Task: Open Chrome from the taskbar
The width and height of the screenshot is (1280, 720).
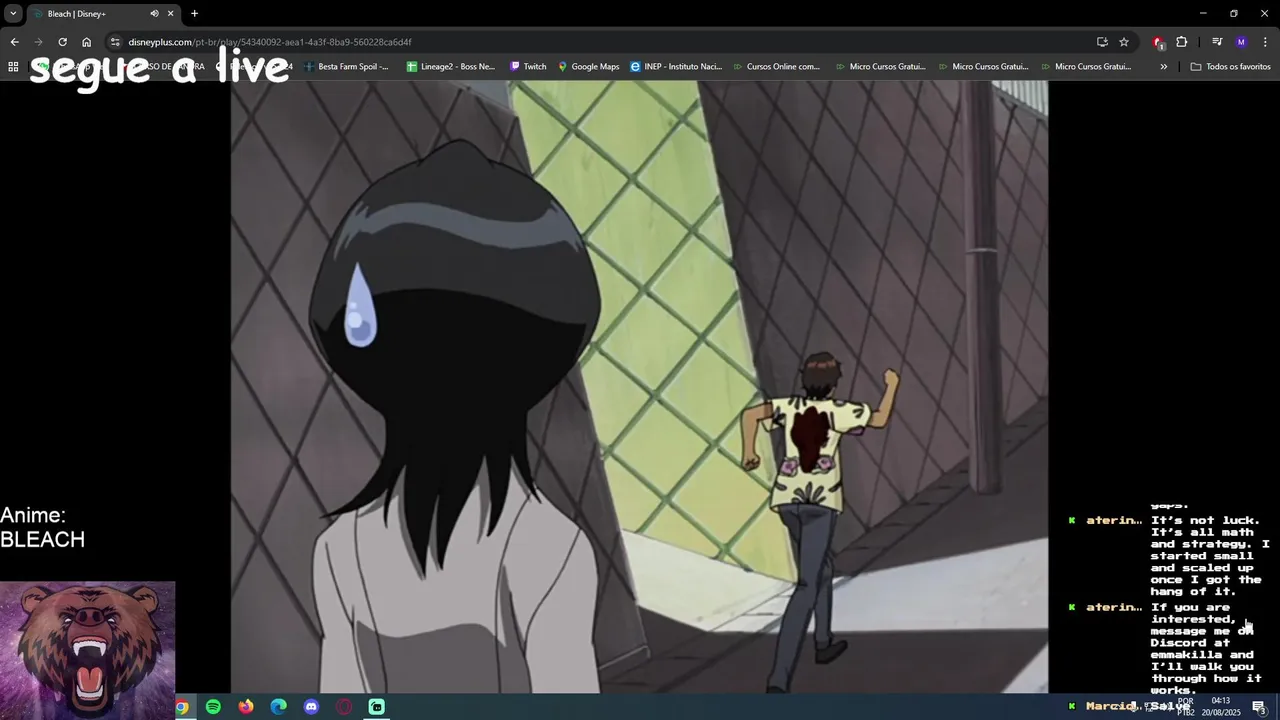Action: (182, 707)
